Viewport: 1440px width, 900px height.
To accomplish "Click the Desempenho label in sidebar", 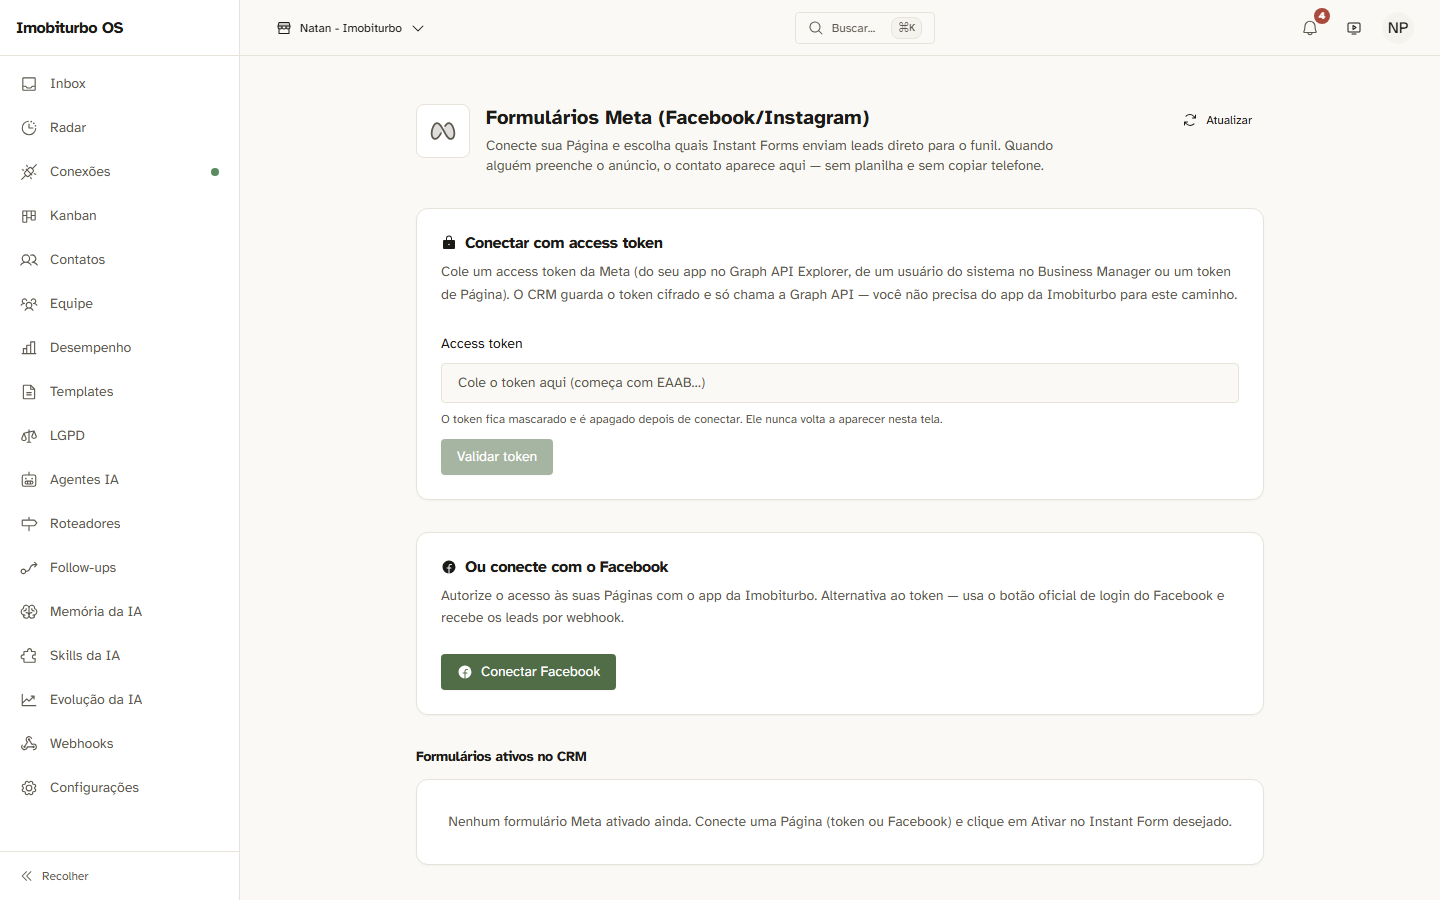I will [90, 348].
